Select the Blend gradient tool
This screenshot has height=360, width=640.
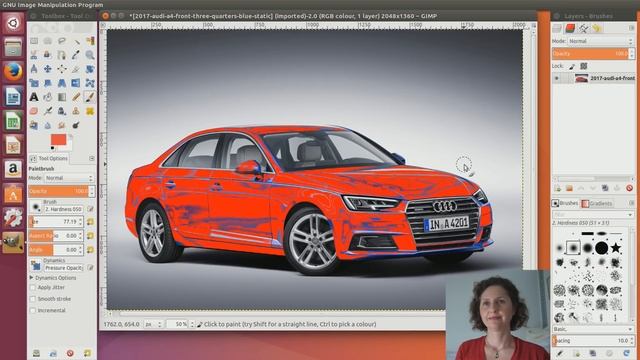point(62,97)
